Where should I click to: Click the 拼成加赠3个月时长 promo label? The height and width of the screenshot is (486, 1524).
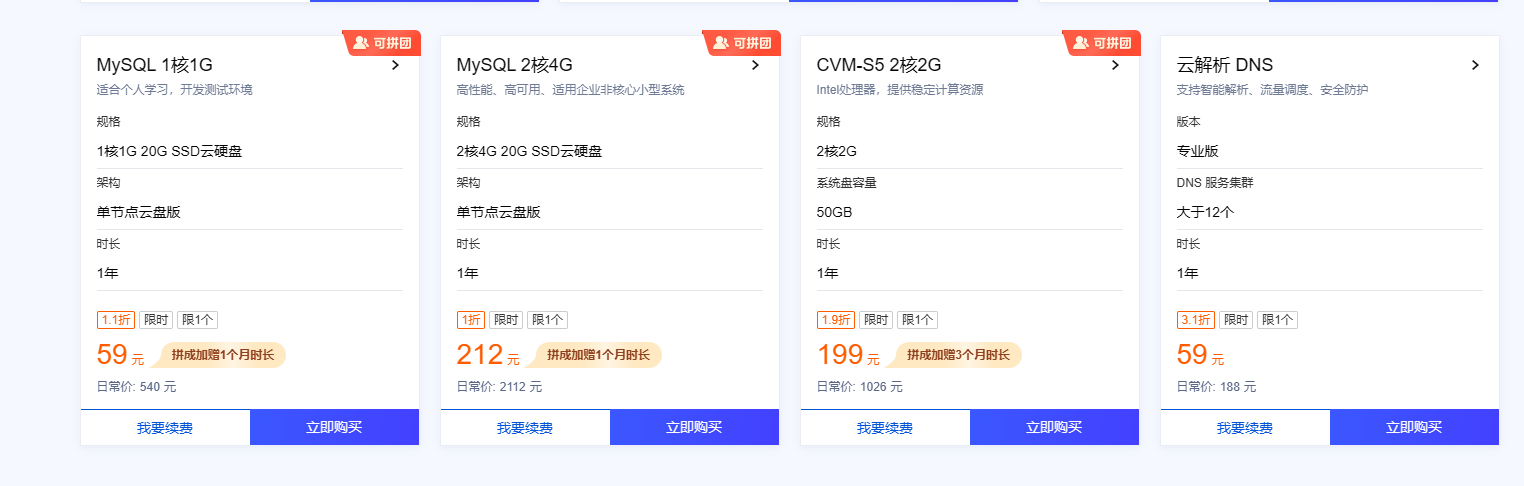pos(958,355)
